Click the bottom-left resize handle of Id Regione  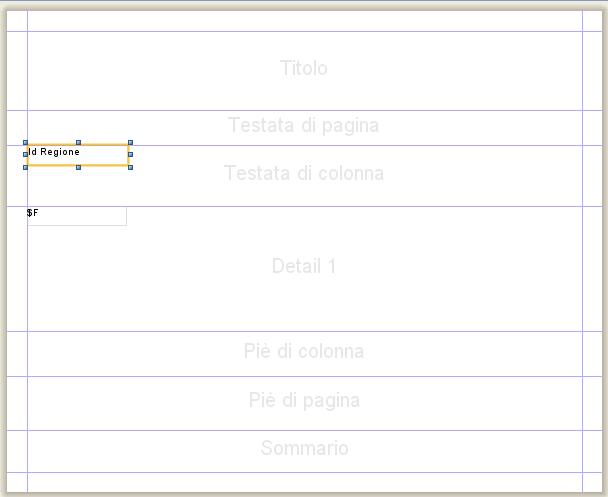click(26, 167)
